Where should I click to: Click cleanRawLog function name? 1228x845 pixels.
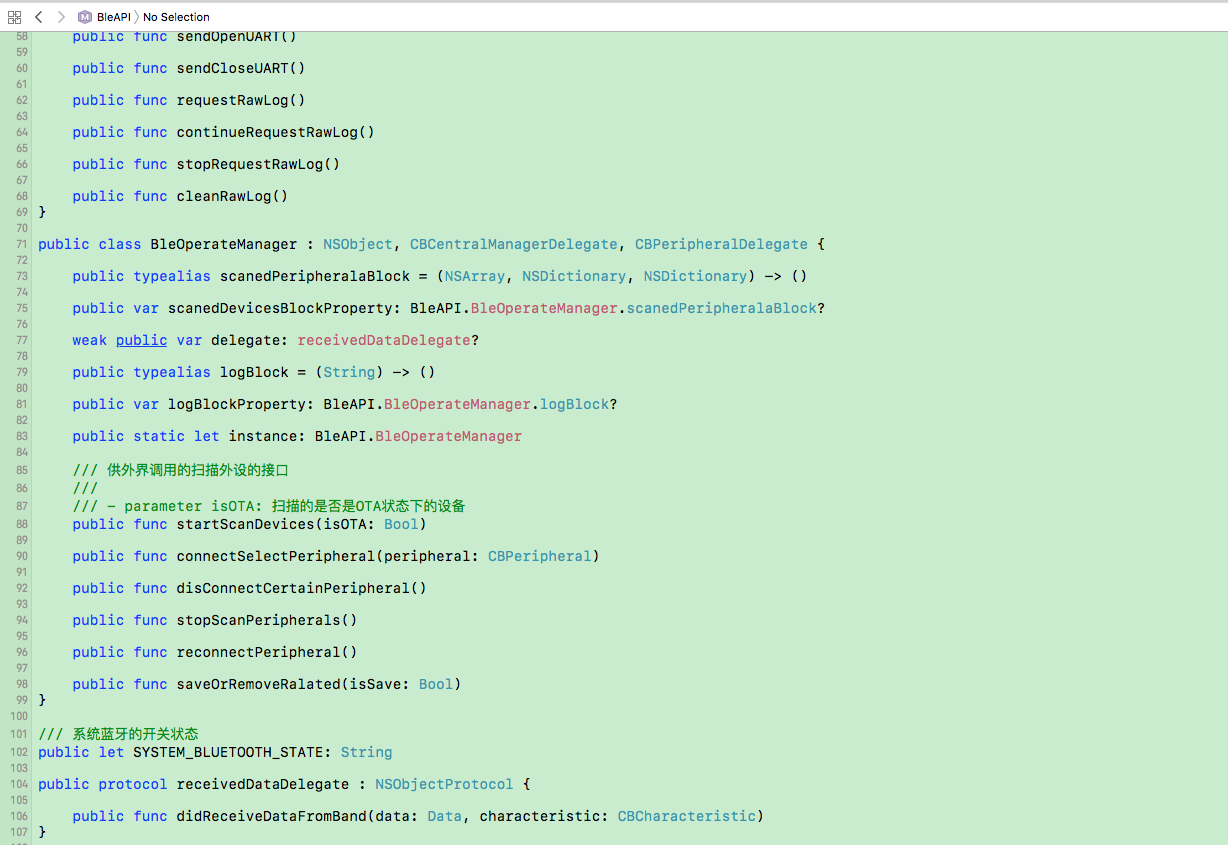224,196
